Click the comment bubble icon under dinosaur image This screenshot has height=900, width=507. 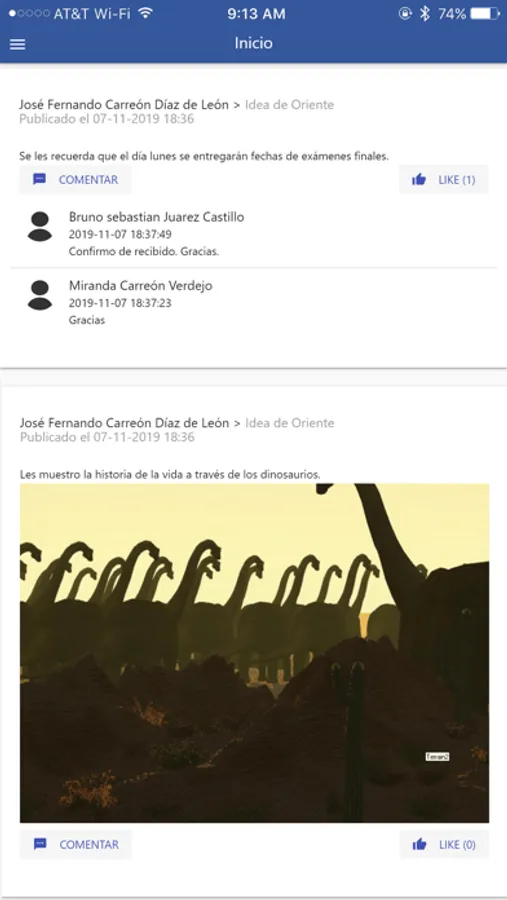(40, 844)
